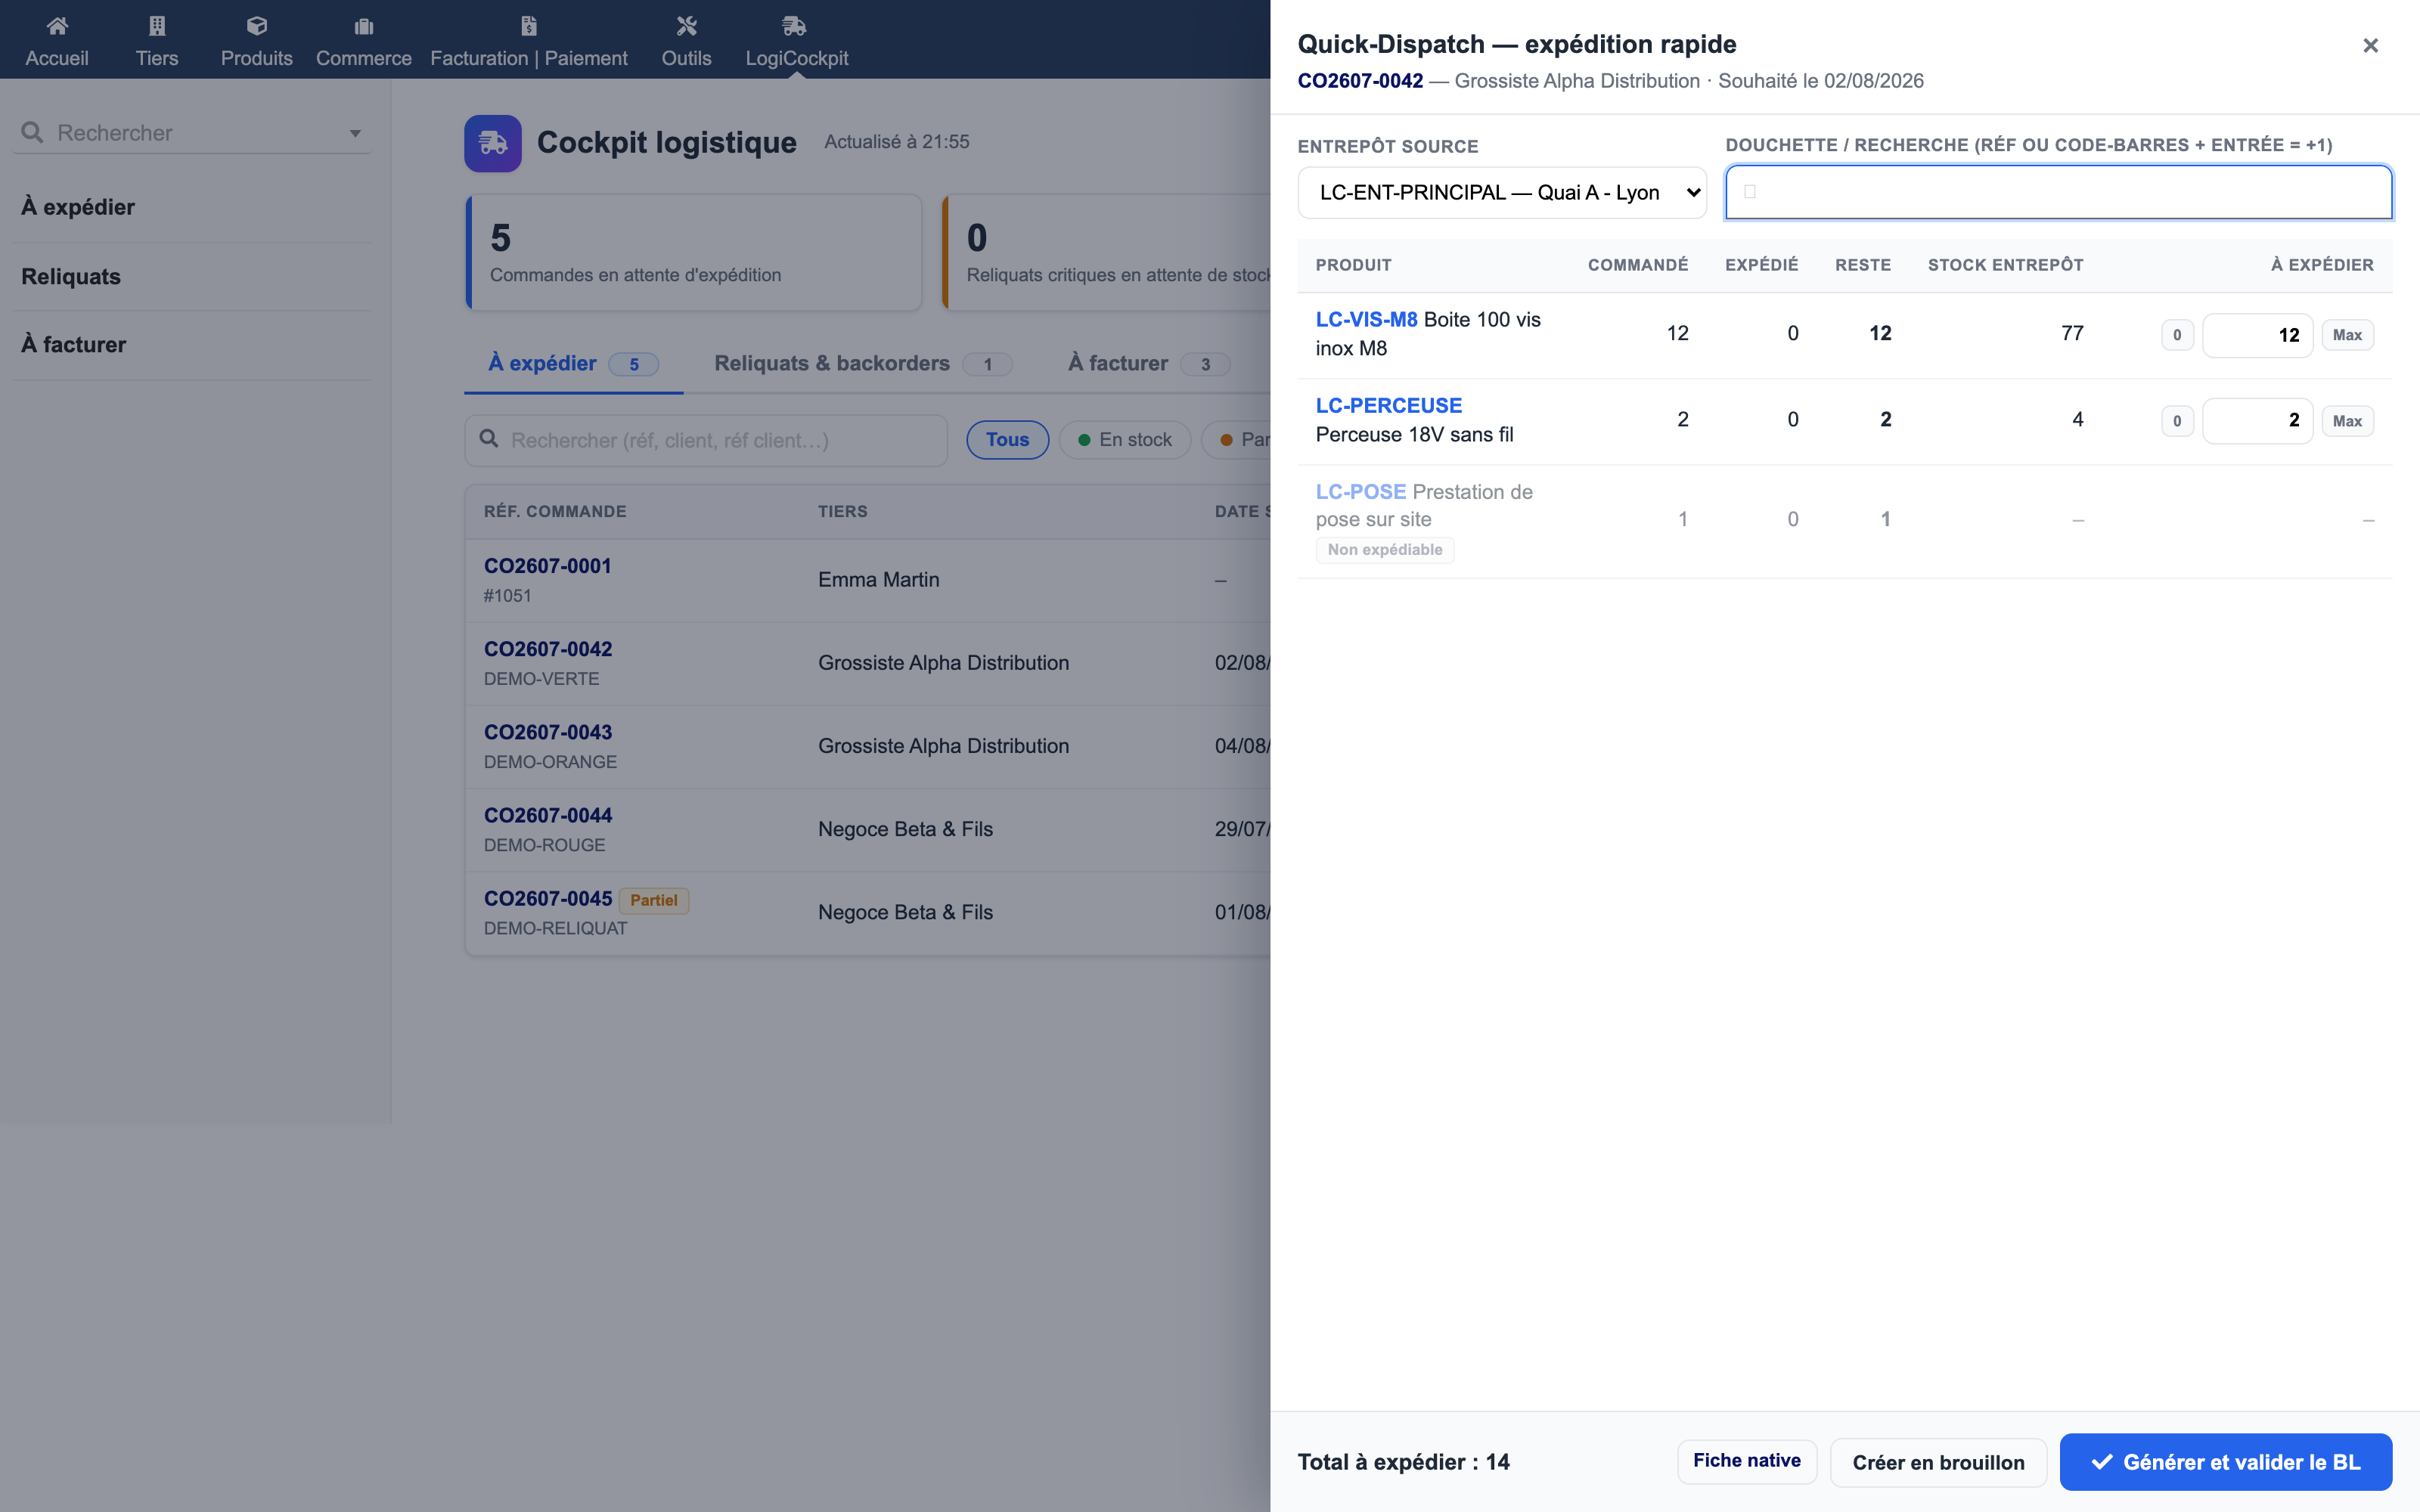Click the Total à expédier : 14 text
2420x1512 pixels.
(1404, 1462)
